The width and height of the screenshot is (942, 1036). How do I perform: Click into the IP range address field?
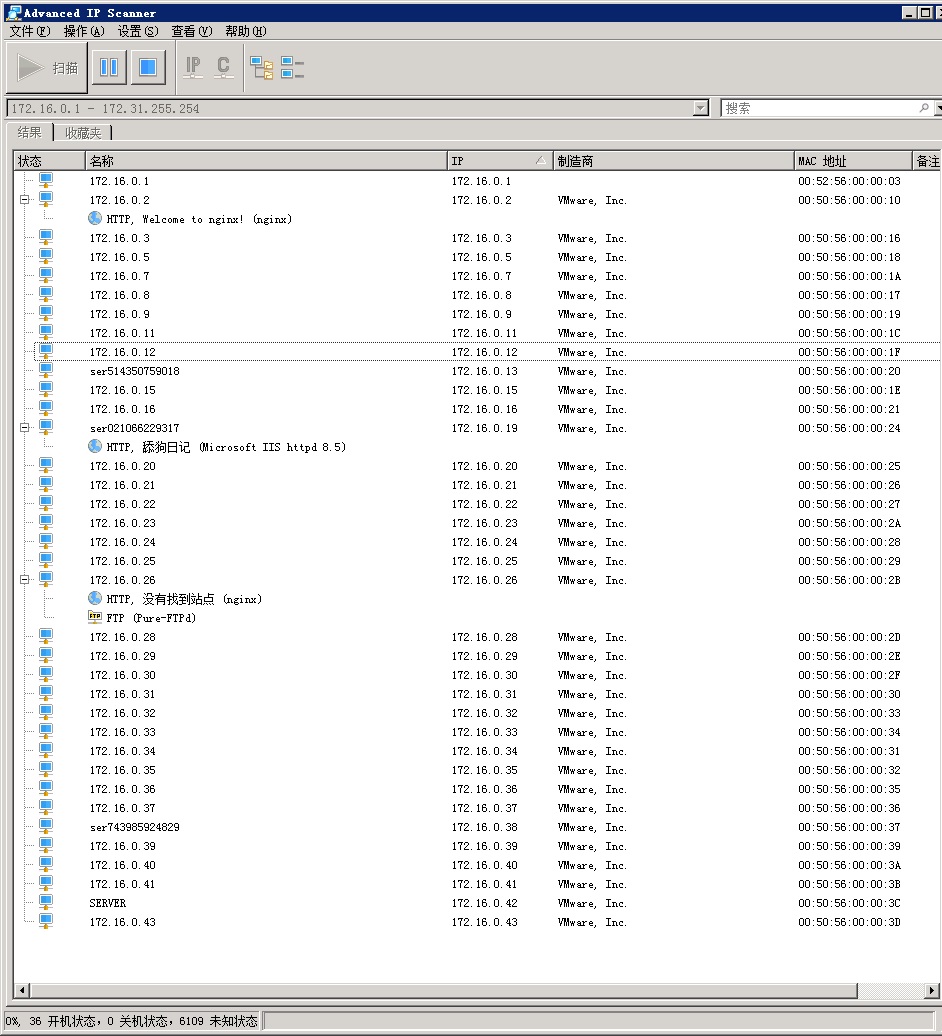[x=350, y=108]
